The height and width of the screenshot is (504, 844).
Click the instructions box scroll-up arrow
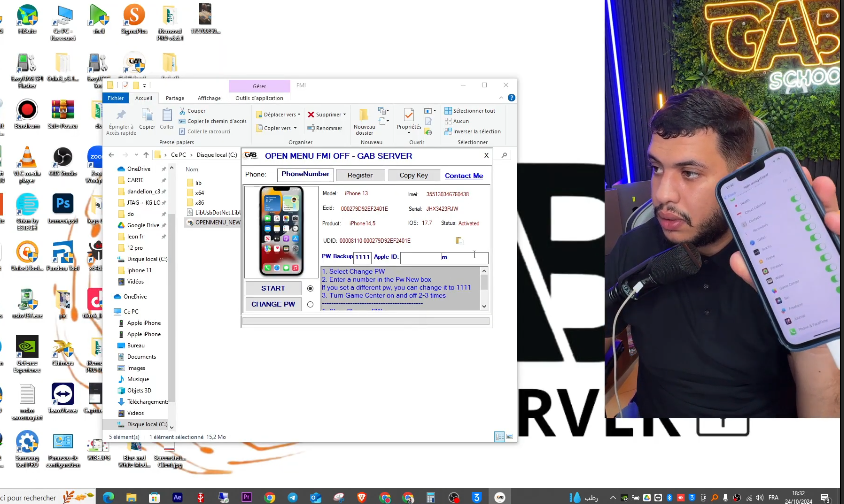(484, 271)
